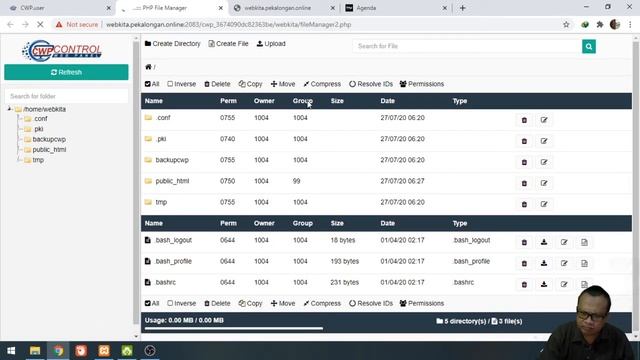This screenshot has height=360, width=640.
Task: Click Upload
Action: tap(271, 44)
